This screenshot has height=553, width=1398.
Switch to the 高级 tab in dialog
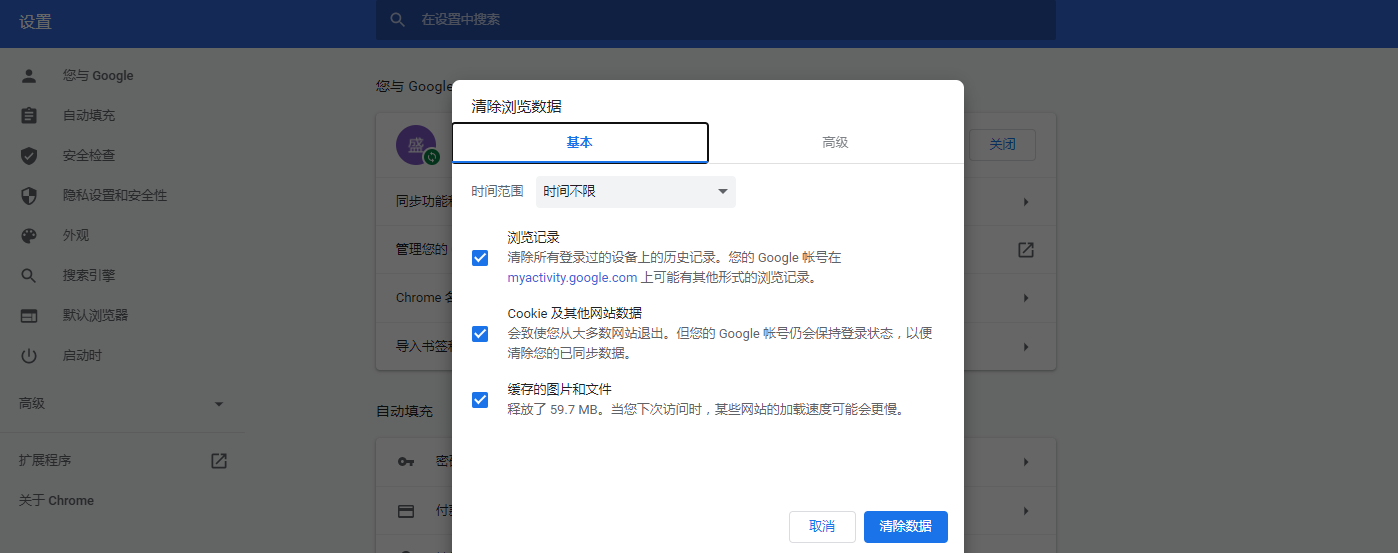(835, 143)
